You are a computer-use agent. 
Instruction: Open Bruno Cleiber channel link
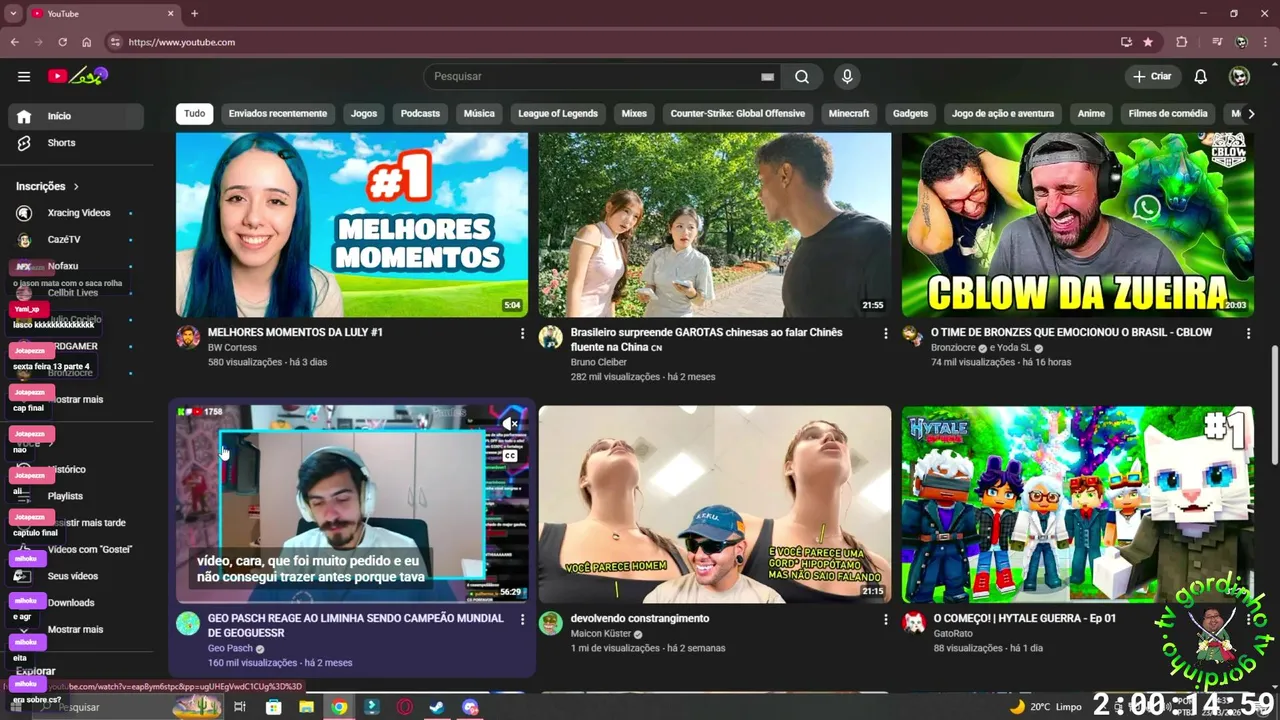599,362
